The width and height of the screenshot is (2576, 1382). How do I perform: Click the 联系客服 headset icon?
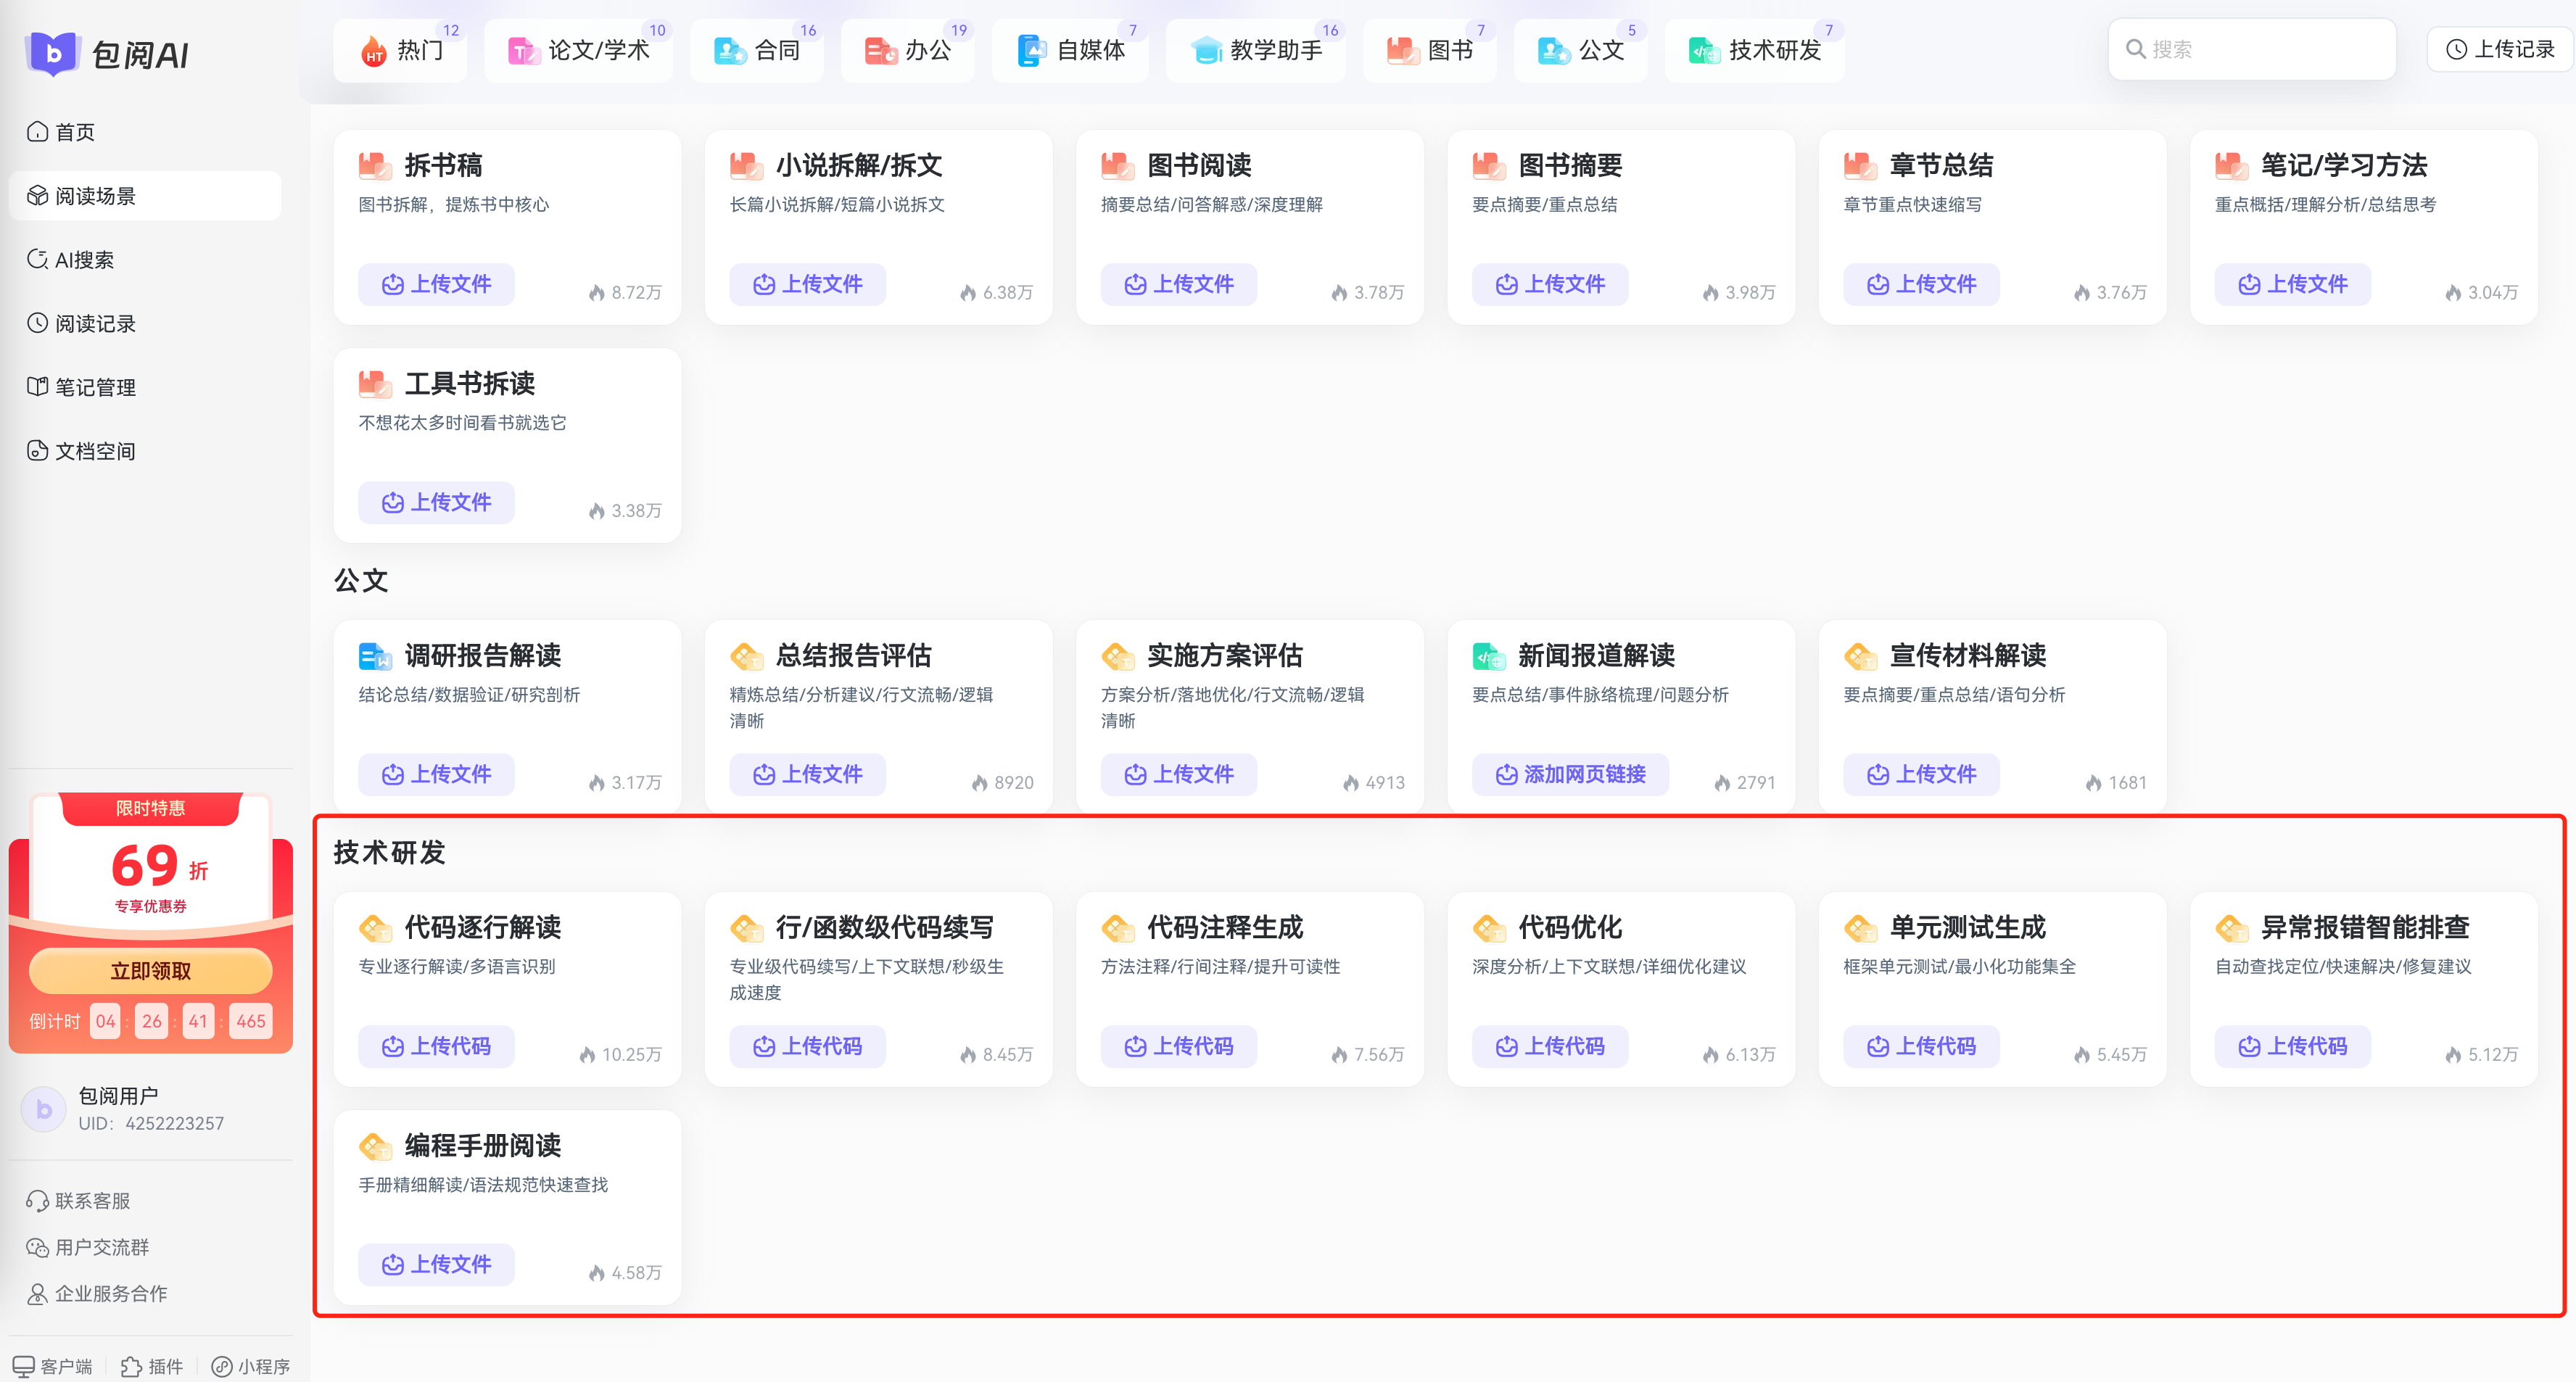pyautogui.click(x=37, y=1201)
